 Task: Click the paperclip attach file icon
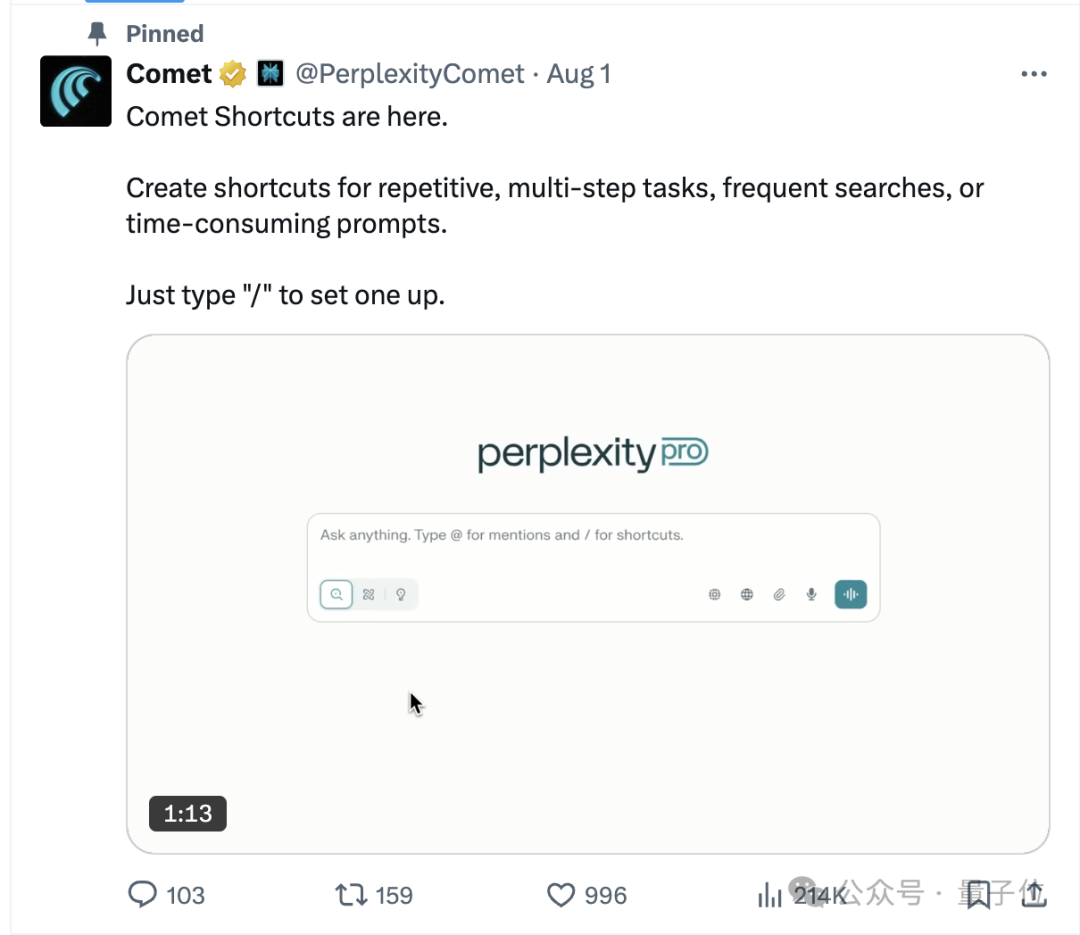tap(779, 594)
